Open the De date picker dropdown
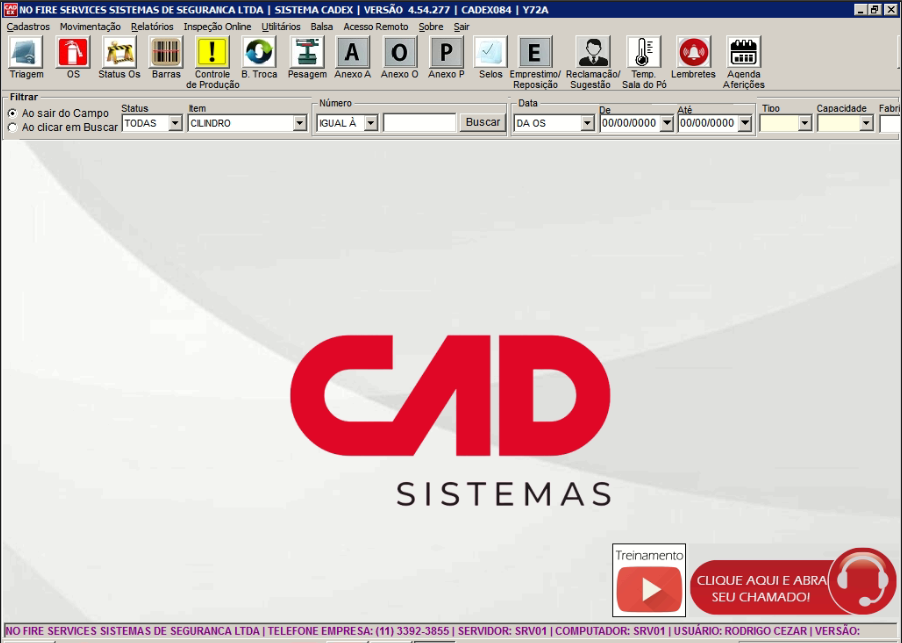The height and width of the screenshot is (643, 902). (x=666, y=123)
